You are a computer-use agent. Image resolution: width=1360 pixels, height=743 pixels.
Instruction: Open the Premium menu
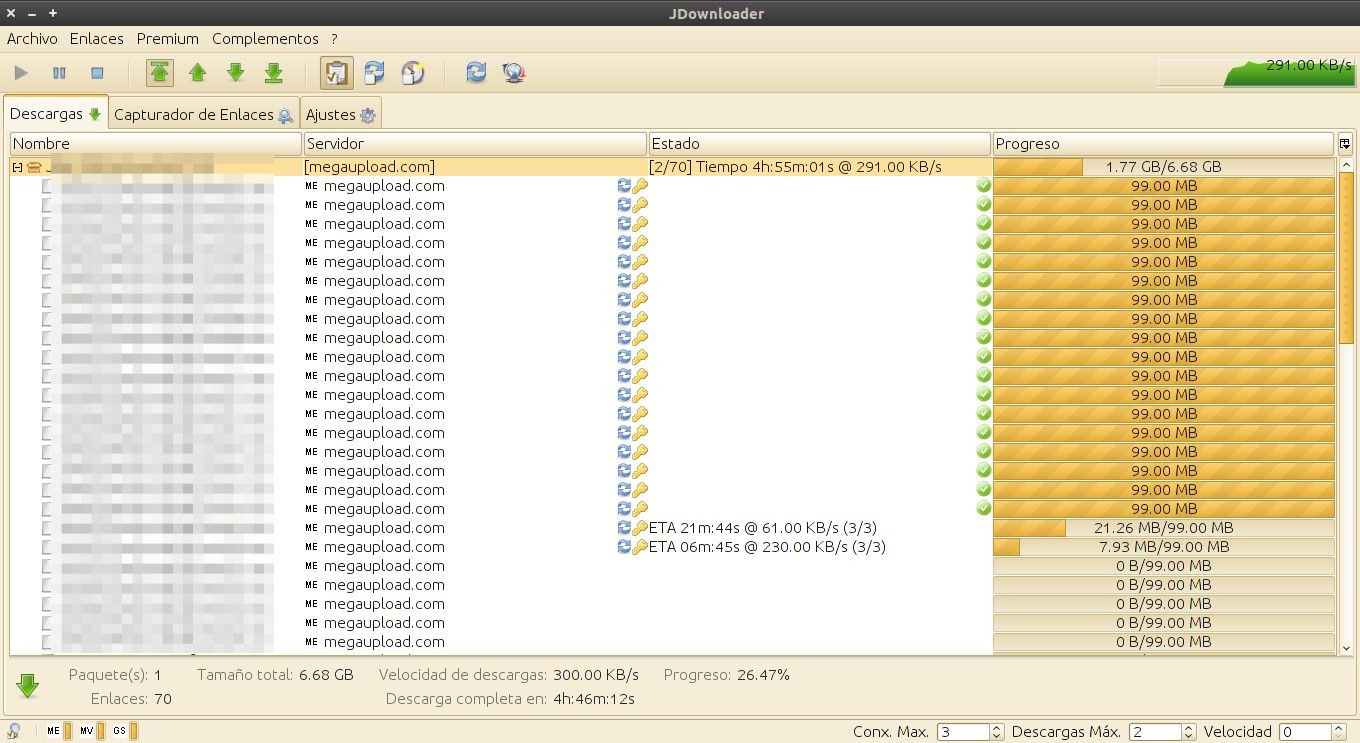coord(168,39)
